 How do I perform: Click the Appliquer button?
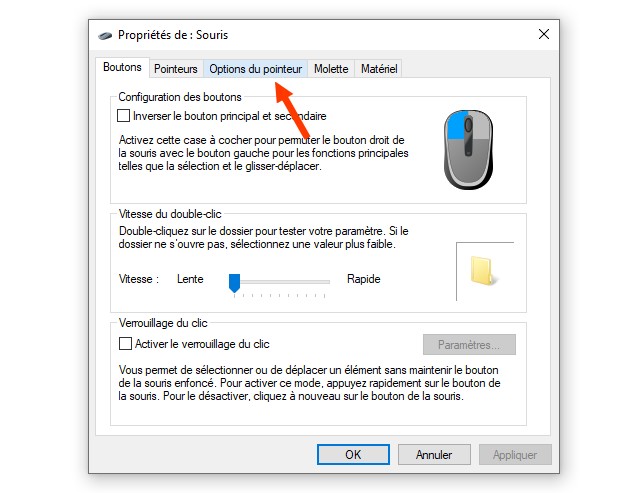(x=515, y=455)
